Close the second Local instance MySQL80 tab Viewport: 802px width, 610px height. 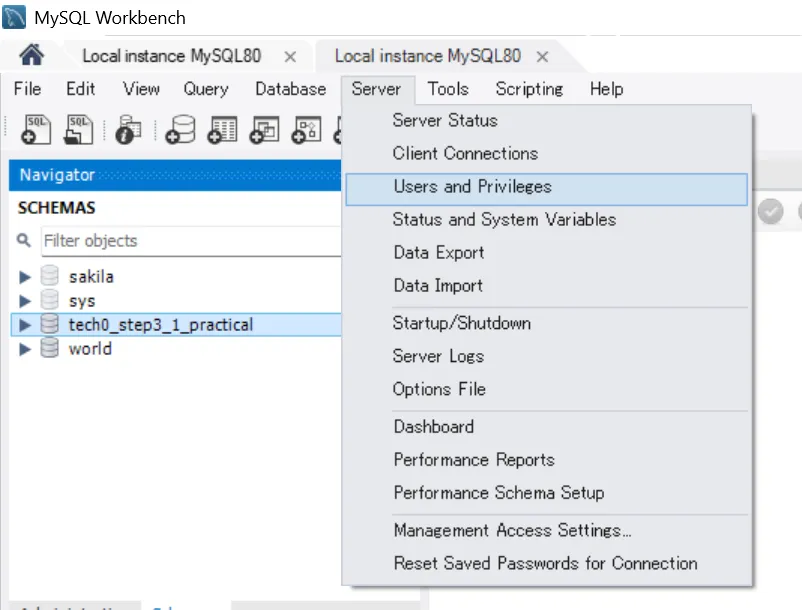tap(542, 57)
